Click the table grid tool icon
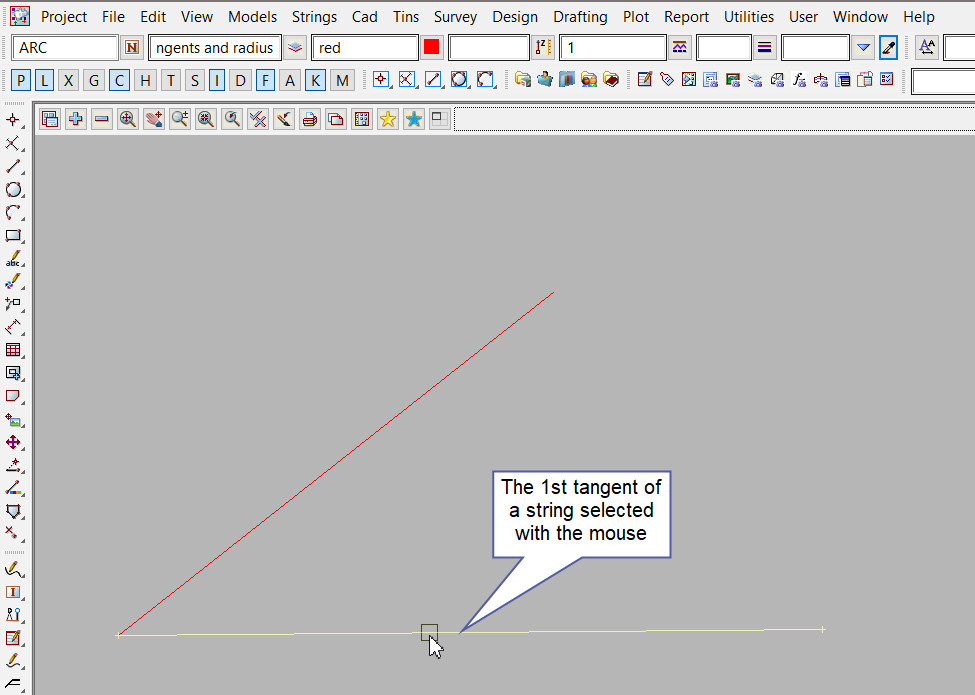Viewport: 975px width, 695px height. [x=13, y=350]
